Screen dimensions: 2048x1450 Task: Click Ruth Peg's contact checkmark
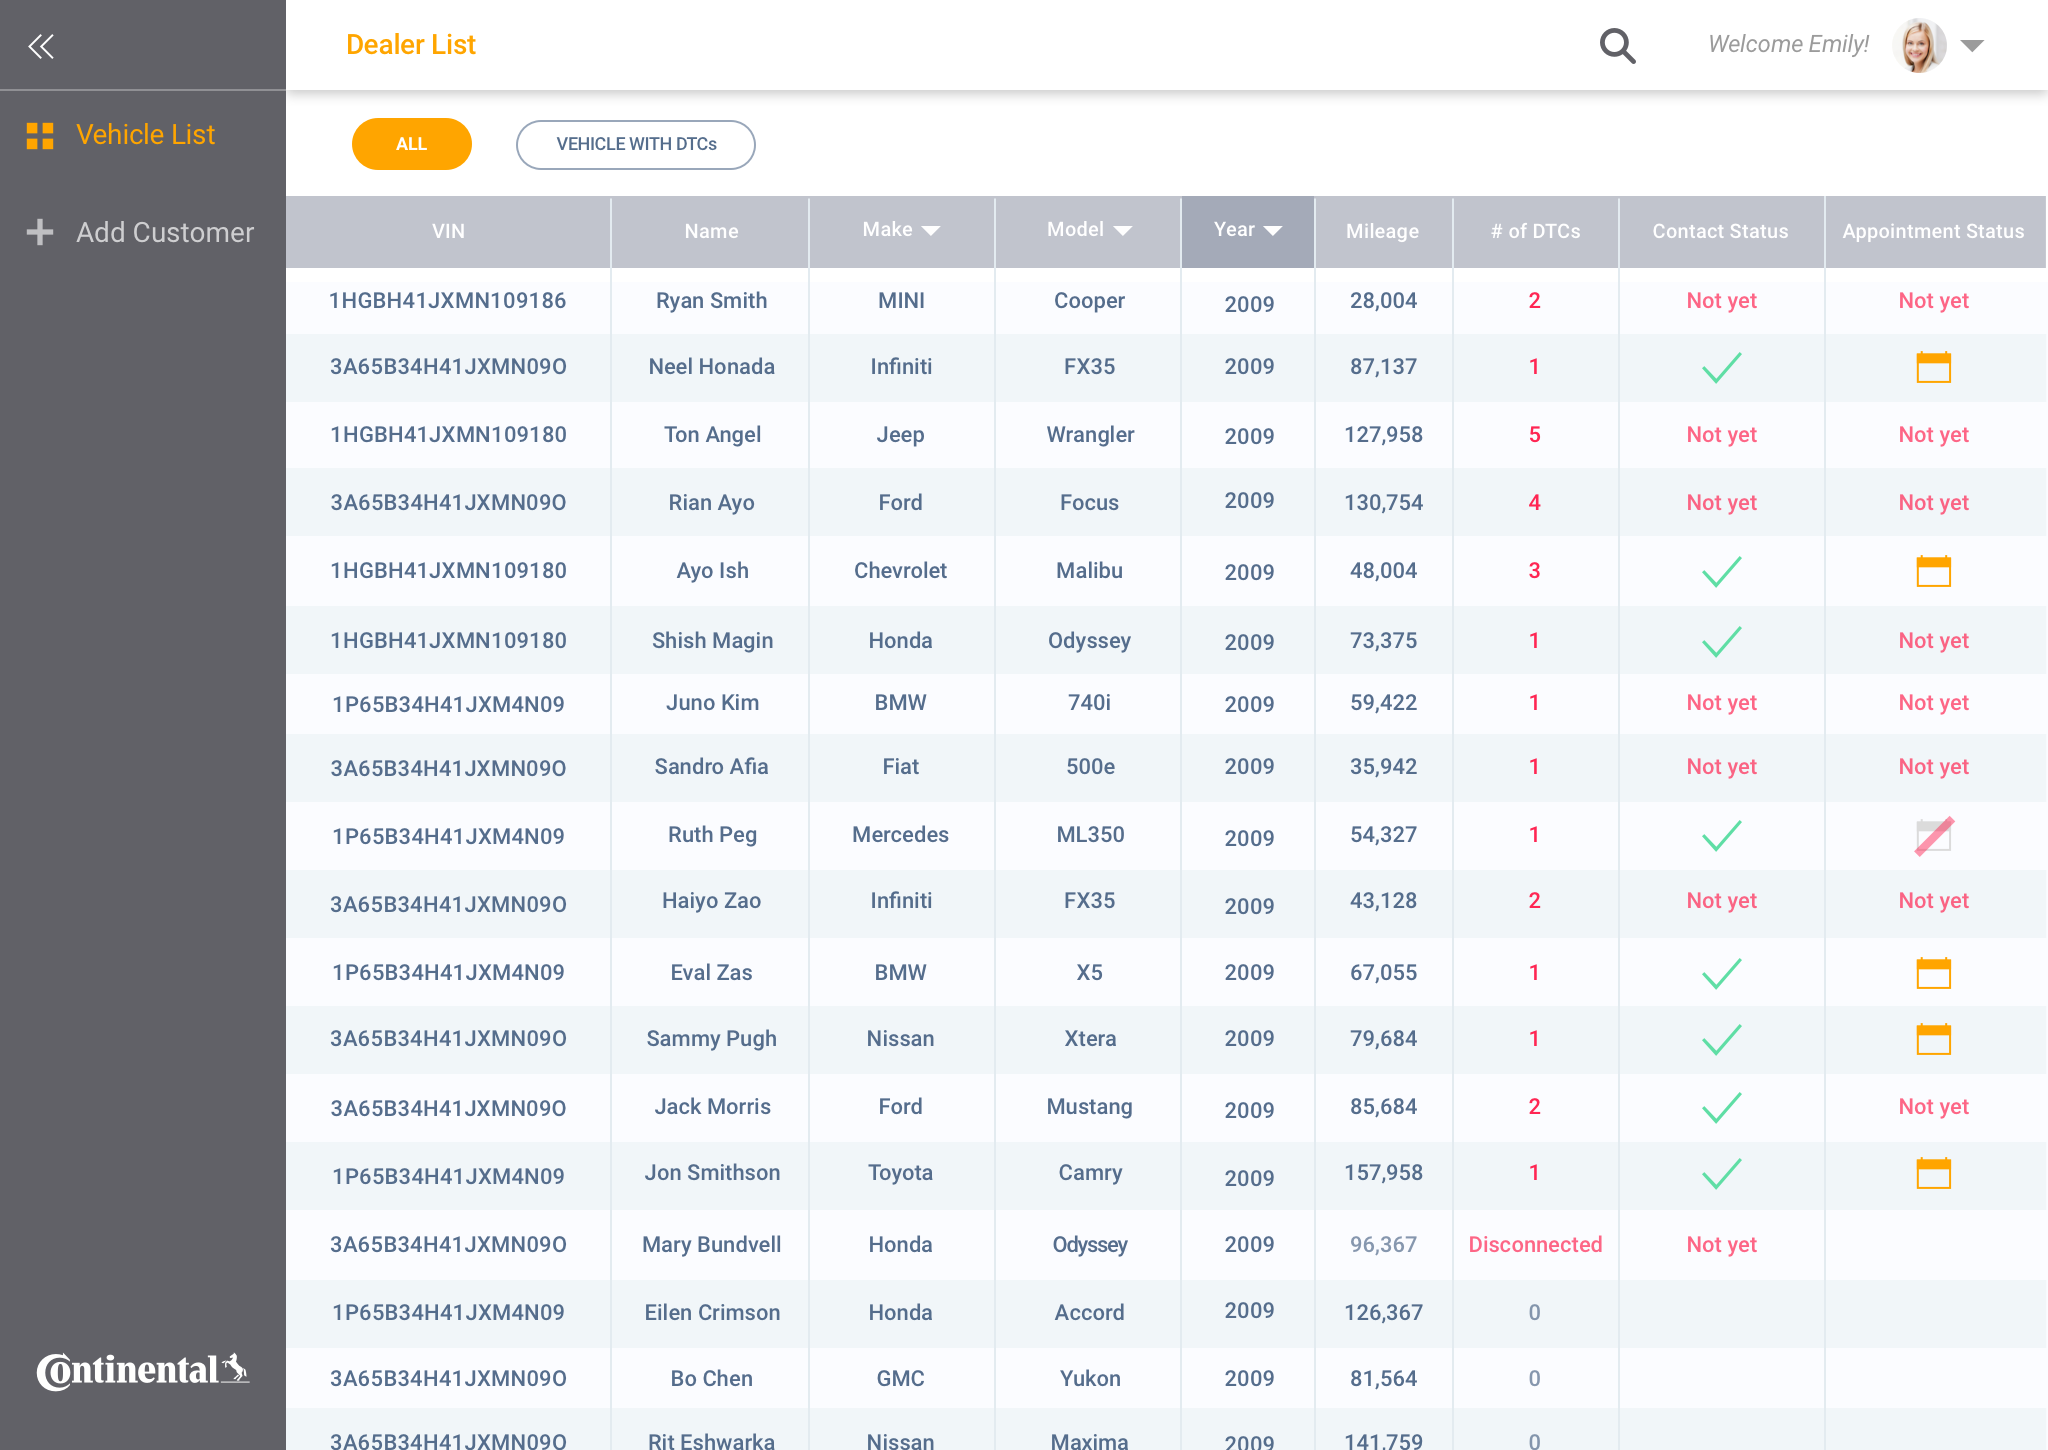(x=1721, y=835)
